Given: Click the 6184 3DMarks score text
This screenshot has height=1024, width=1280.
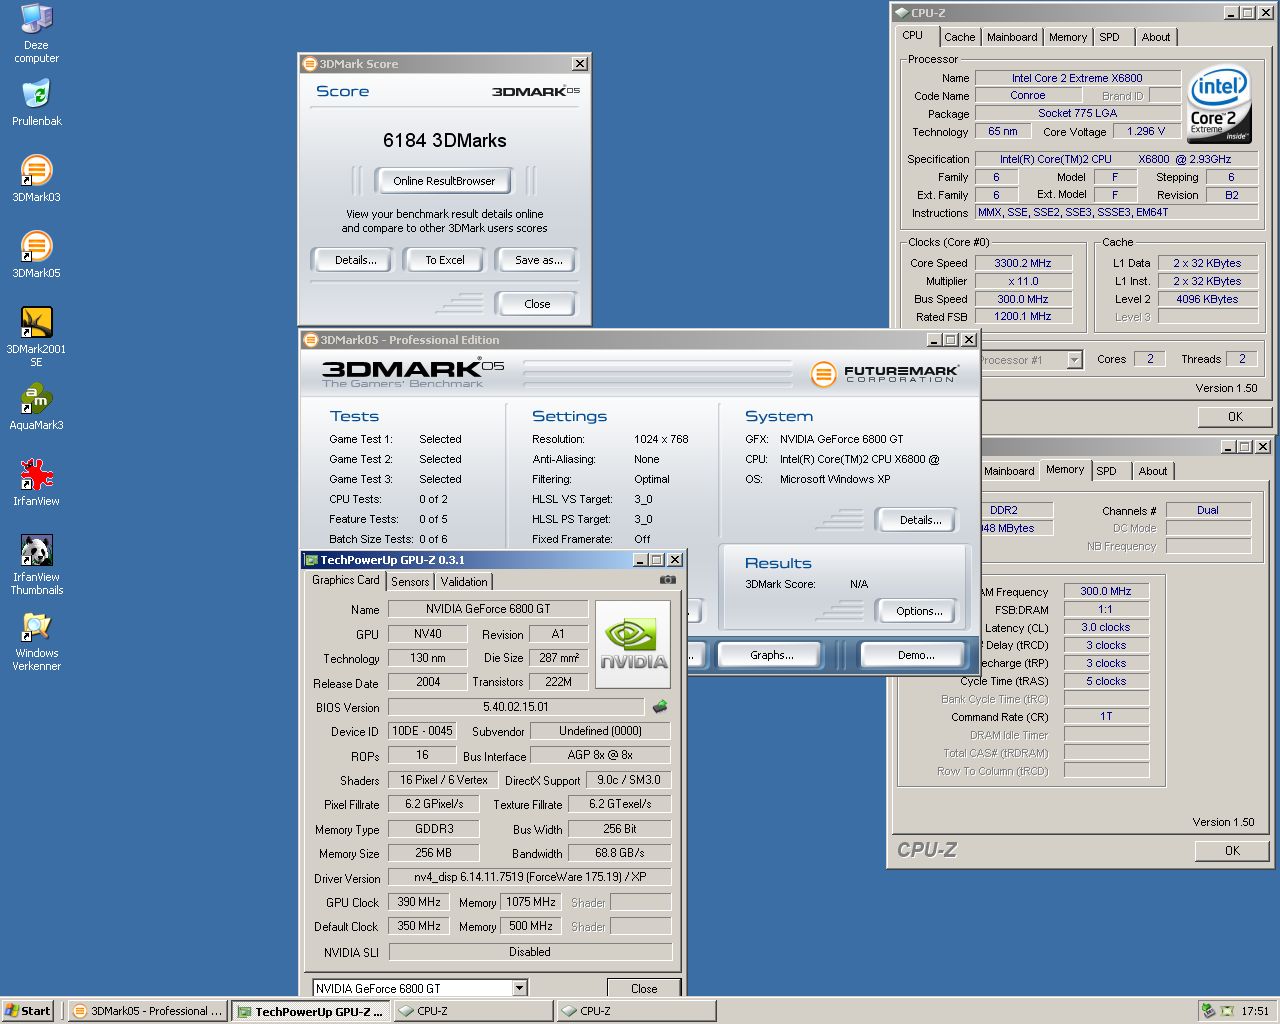Looking at the screenshot, I should click(x=444, y=141).
